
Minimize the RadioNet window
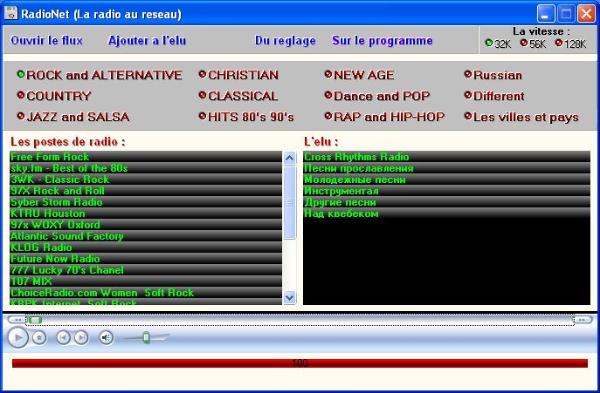pos(546,14)
